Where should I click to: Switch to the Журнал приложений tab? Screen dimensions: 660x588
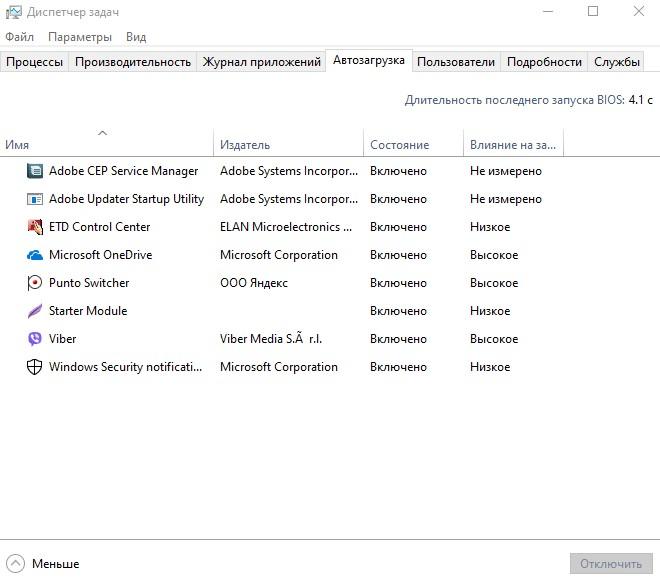coord(261,62)
